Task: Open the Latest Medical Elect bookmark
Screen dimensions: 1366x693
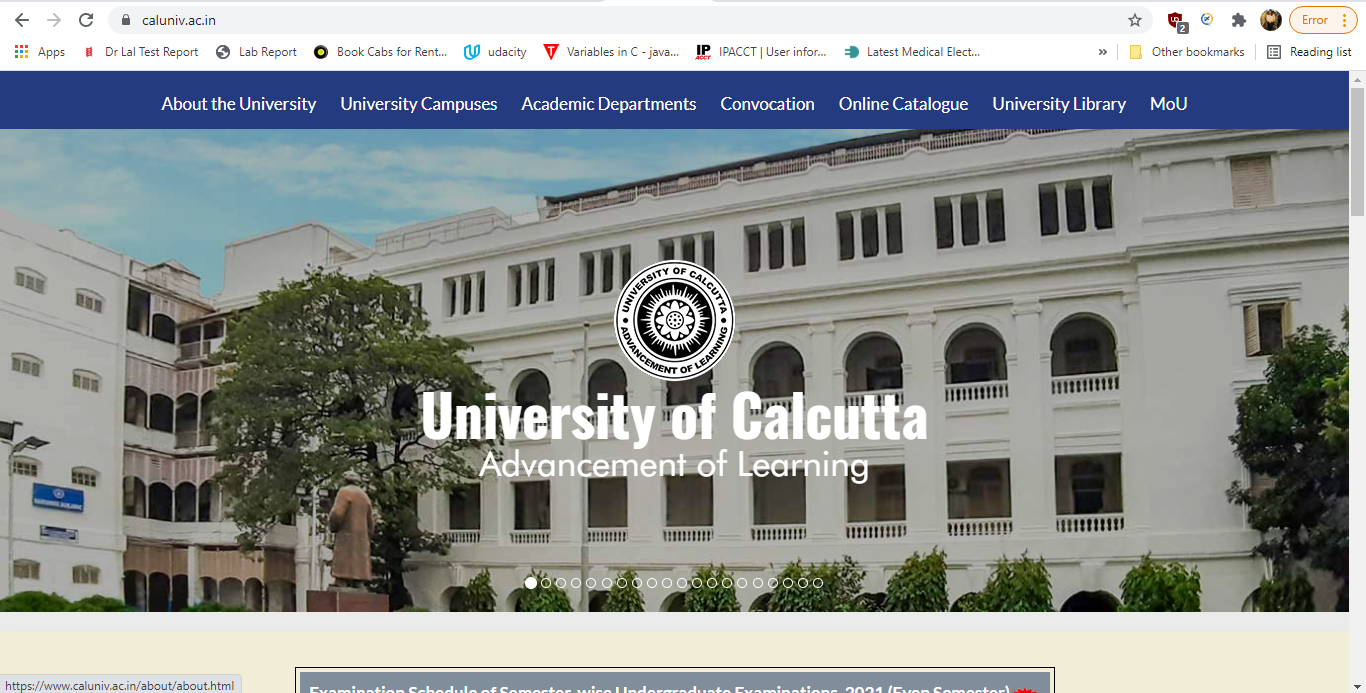Action: [x=912, y=52]
